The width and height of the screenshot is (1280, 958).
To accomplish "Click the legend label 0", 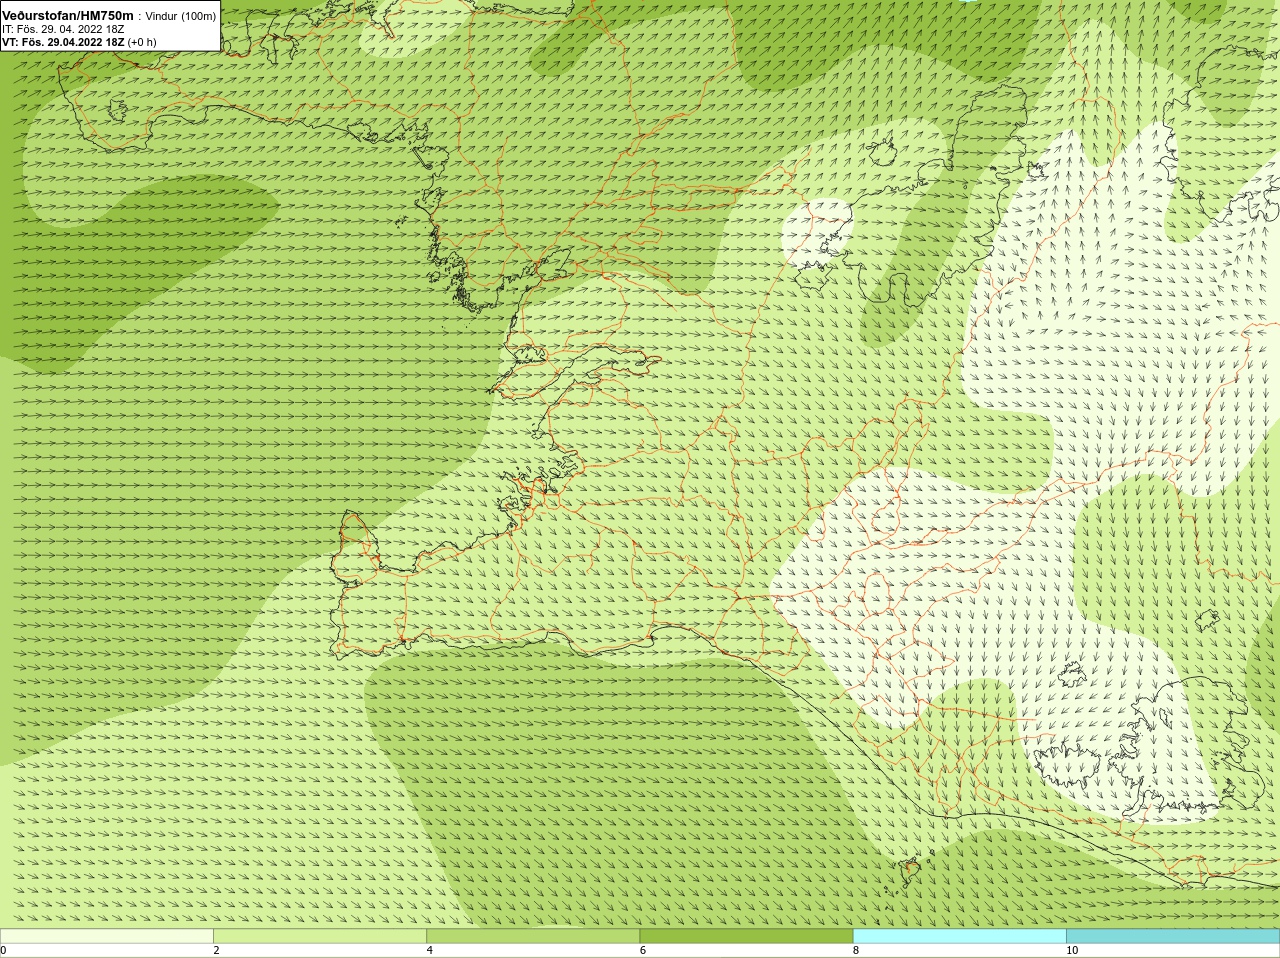I will [x=3, y=951].
